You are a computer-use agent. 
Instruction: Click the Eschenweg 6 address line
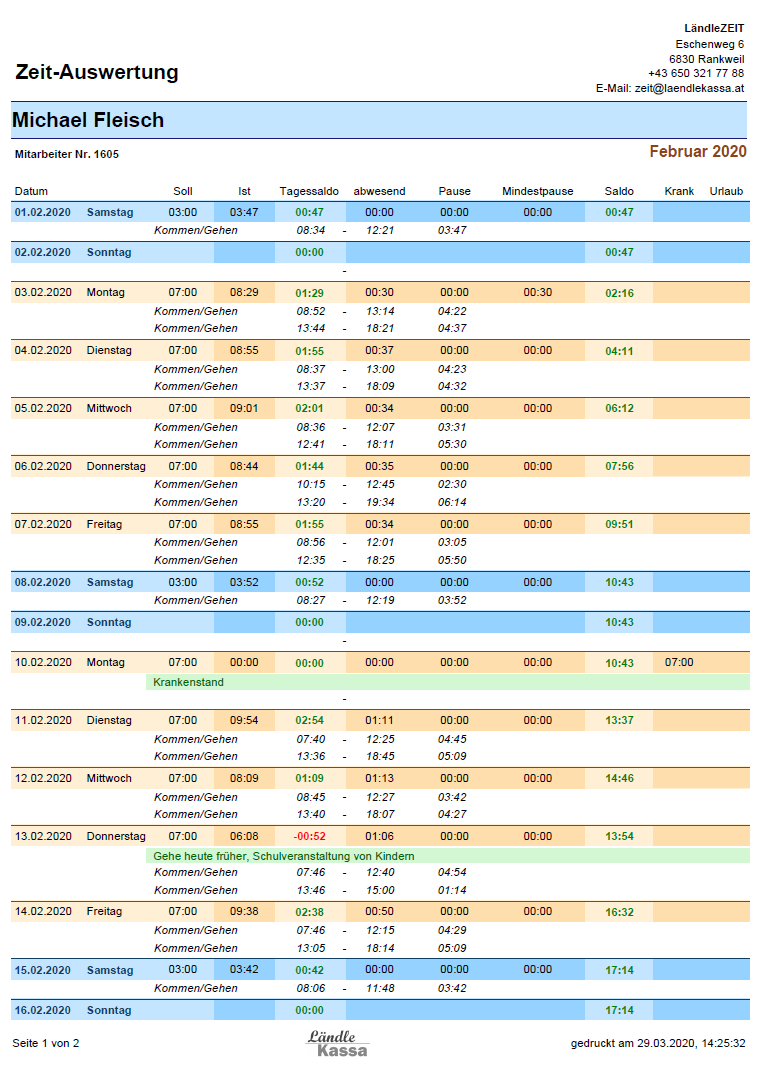[710, 44]
